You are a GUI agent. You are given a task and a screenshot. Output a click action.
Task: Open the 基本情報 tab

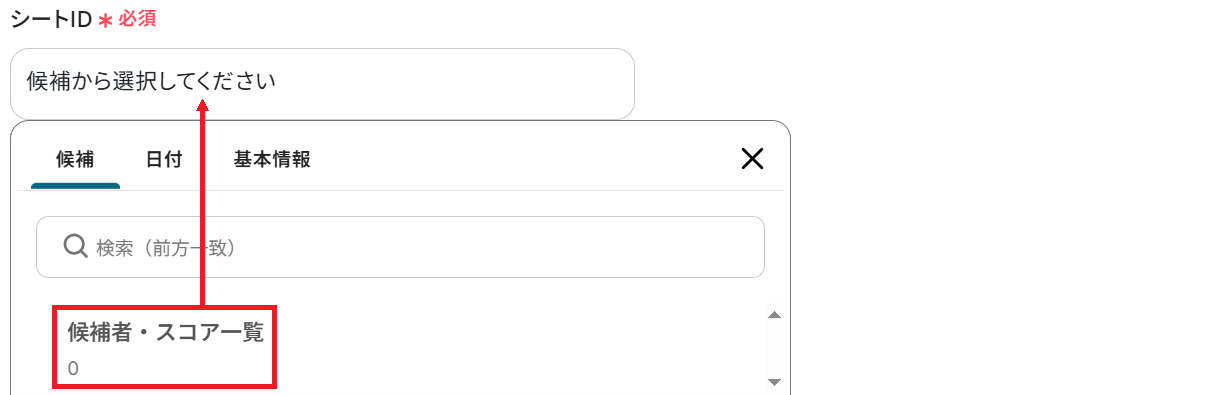pyautogui.click(x=272, y=159)
